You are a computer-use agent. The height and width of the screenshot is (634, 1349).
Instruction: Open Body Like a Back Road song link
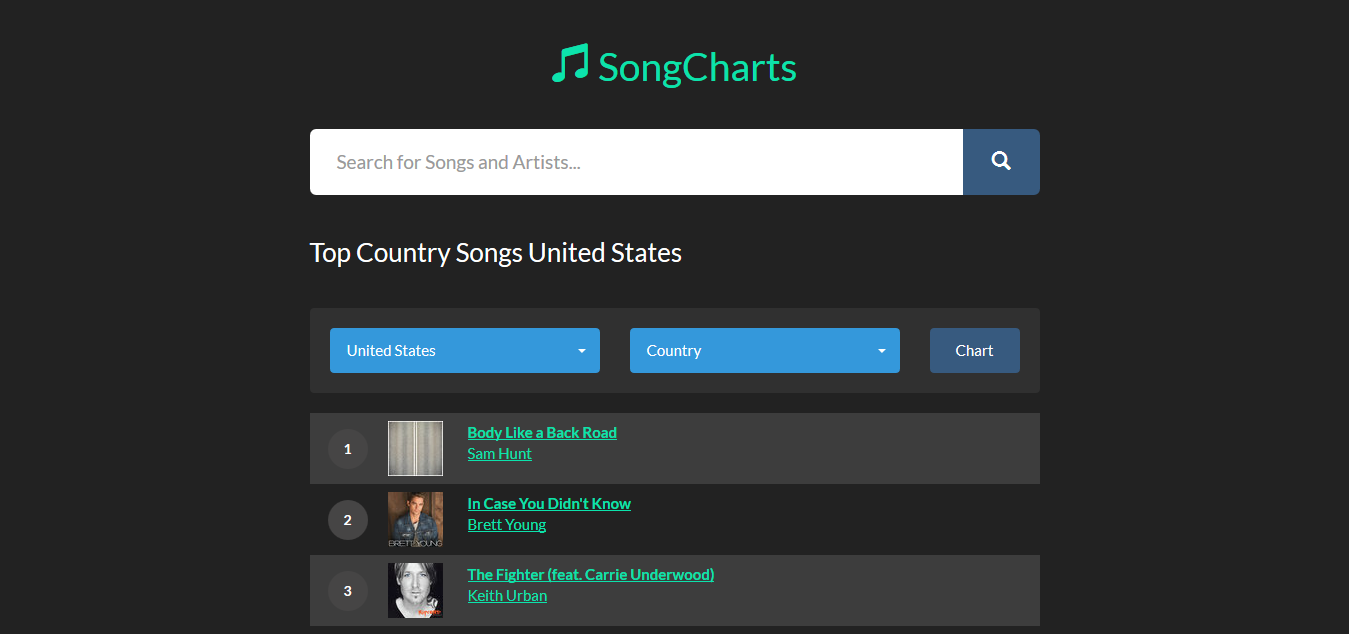pos(542,432)
